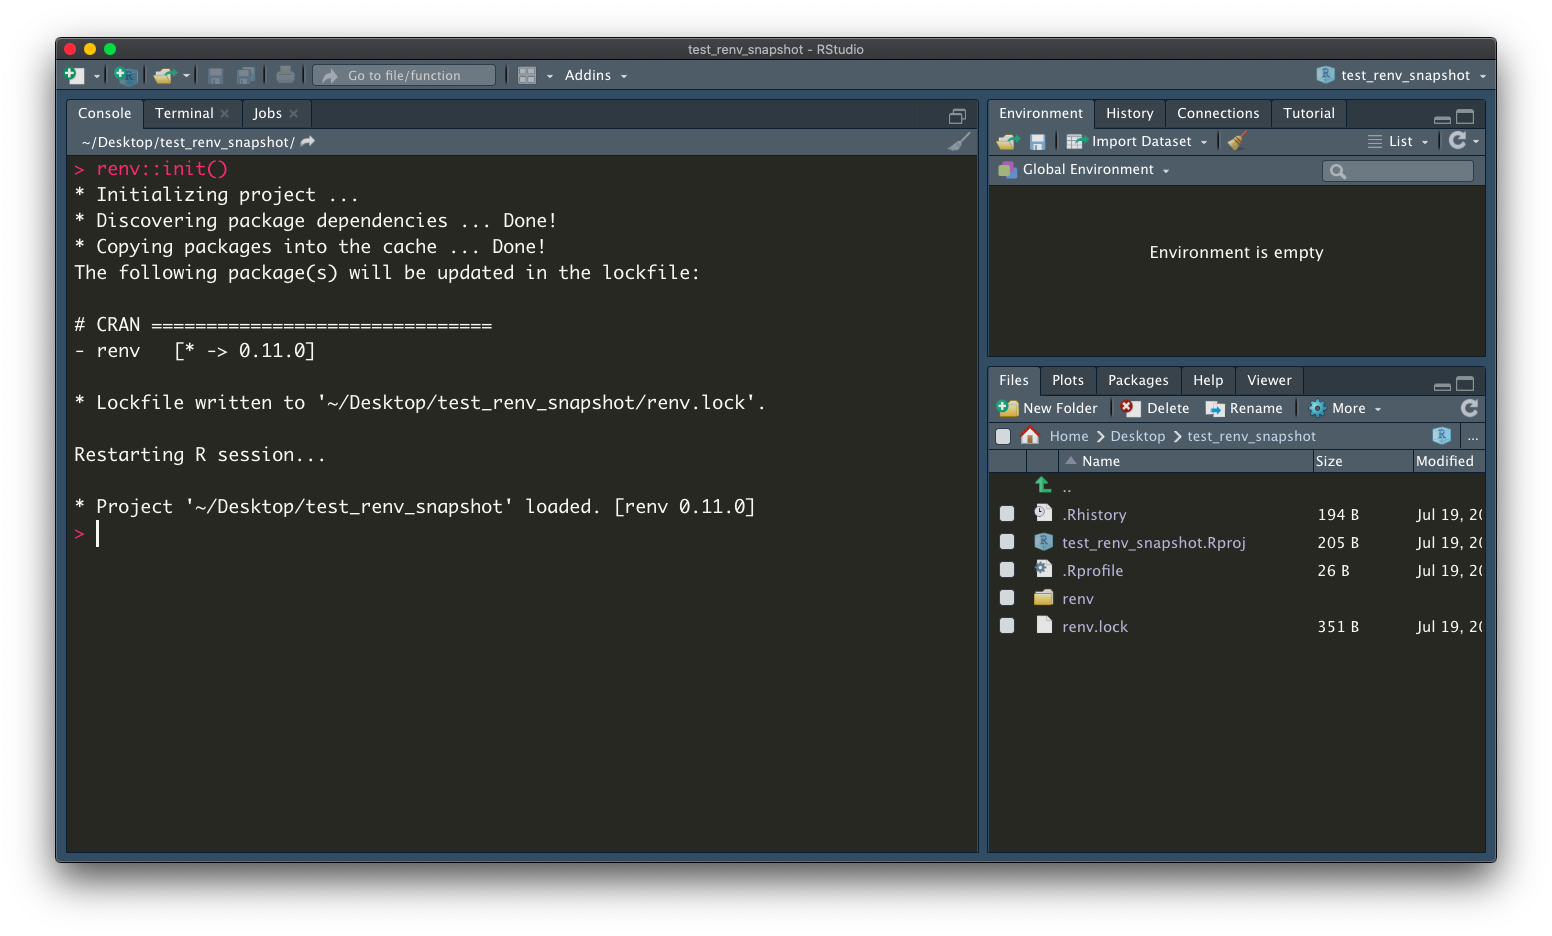Save the workspace in the Environment pane
Image resolution: width=1552 pixels, height=936 pixels.
[1037, 142]
